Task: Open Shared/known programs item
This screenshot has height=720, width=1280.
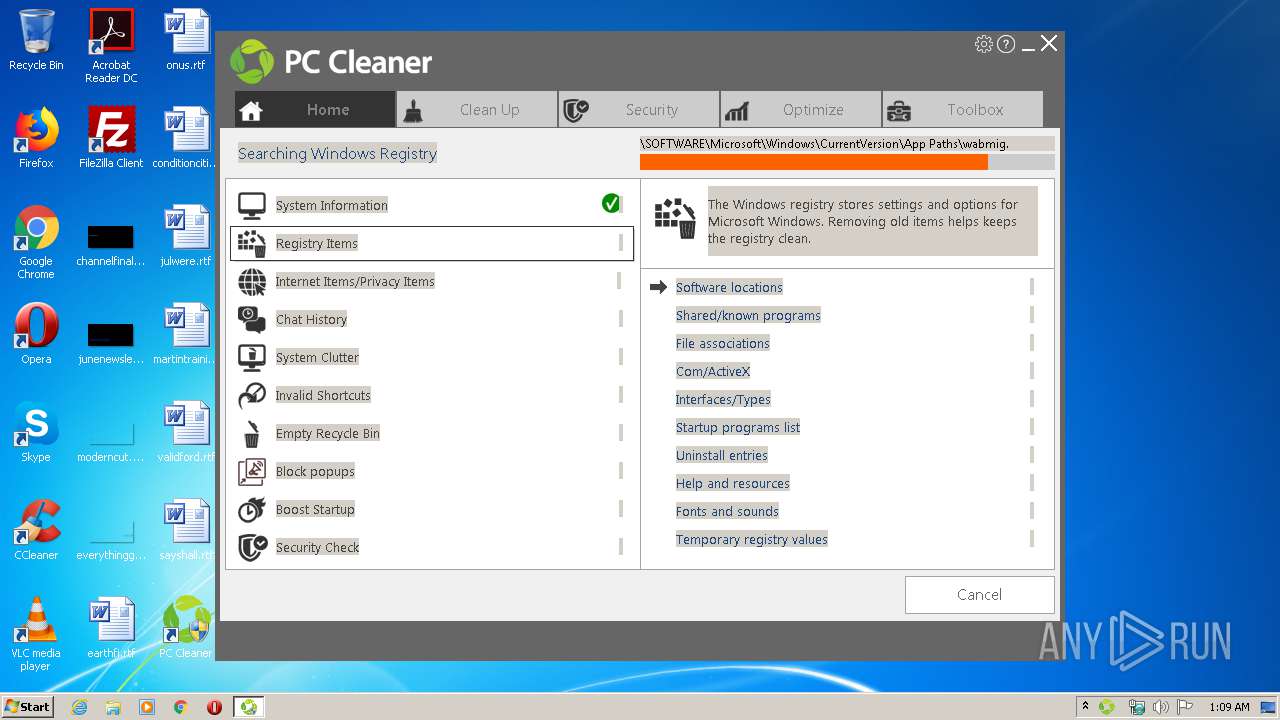Action: click(748, 315)
